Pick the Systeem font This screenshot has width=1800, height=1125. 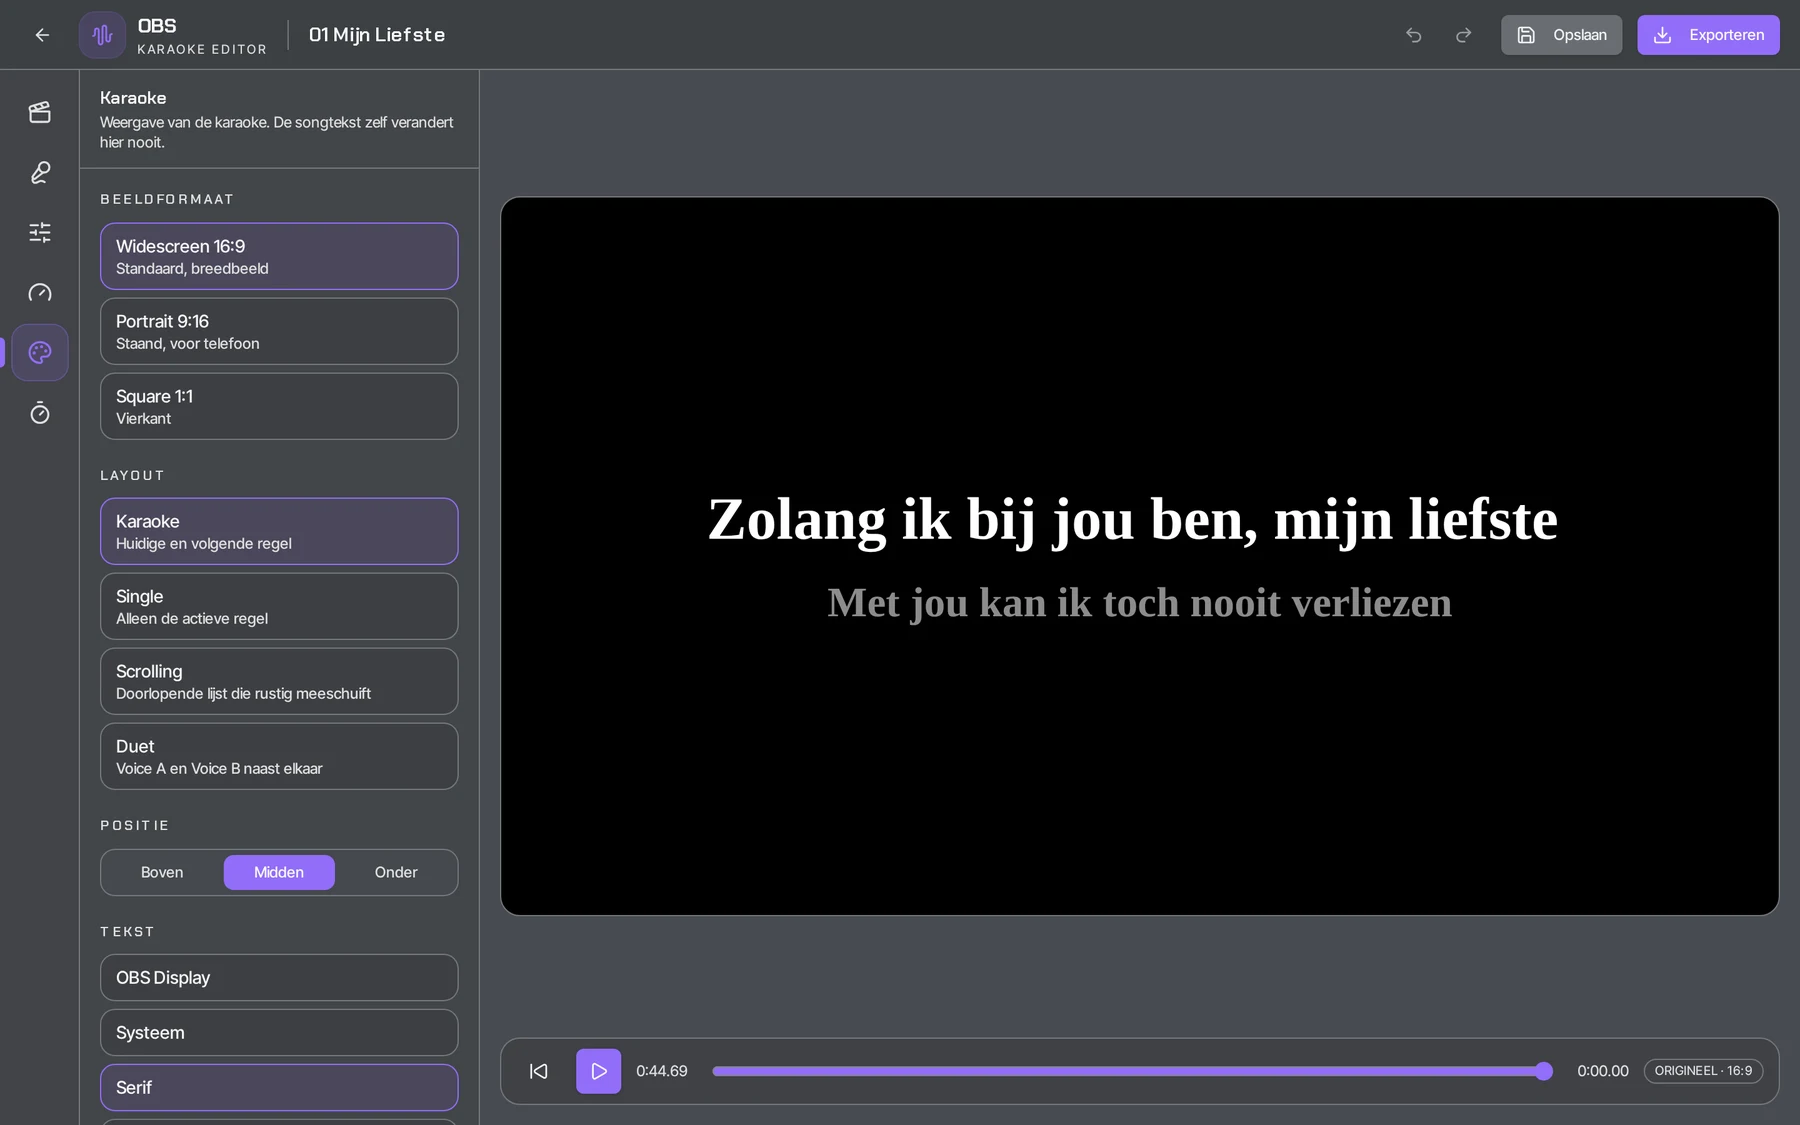click(x=279, y=1032)
